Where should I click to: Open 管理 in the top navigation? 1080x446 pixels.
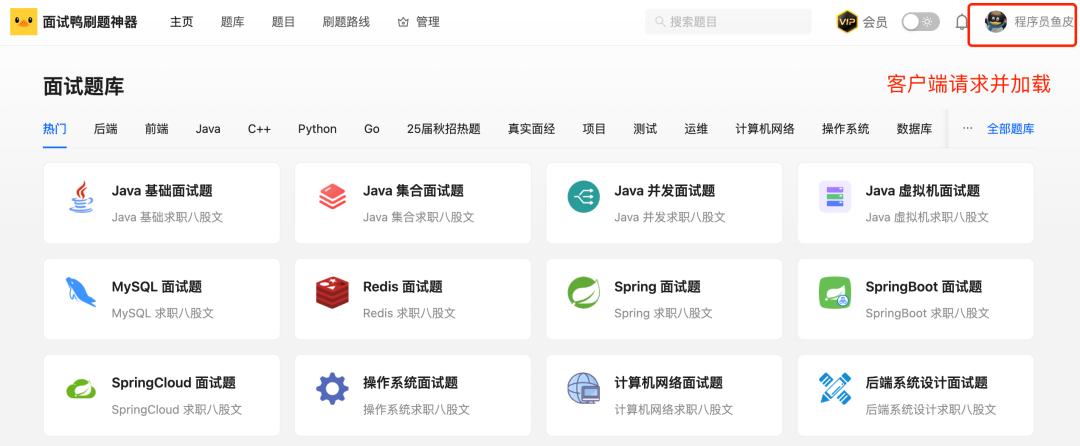click(x=428, y=22)
